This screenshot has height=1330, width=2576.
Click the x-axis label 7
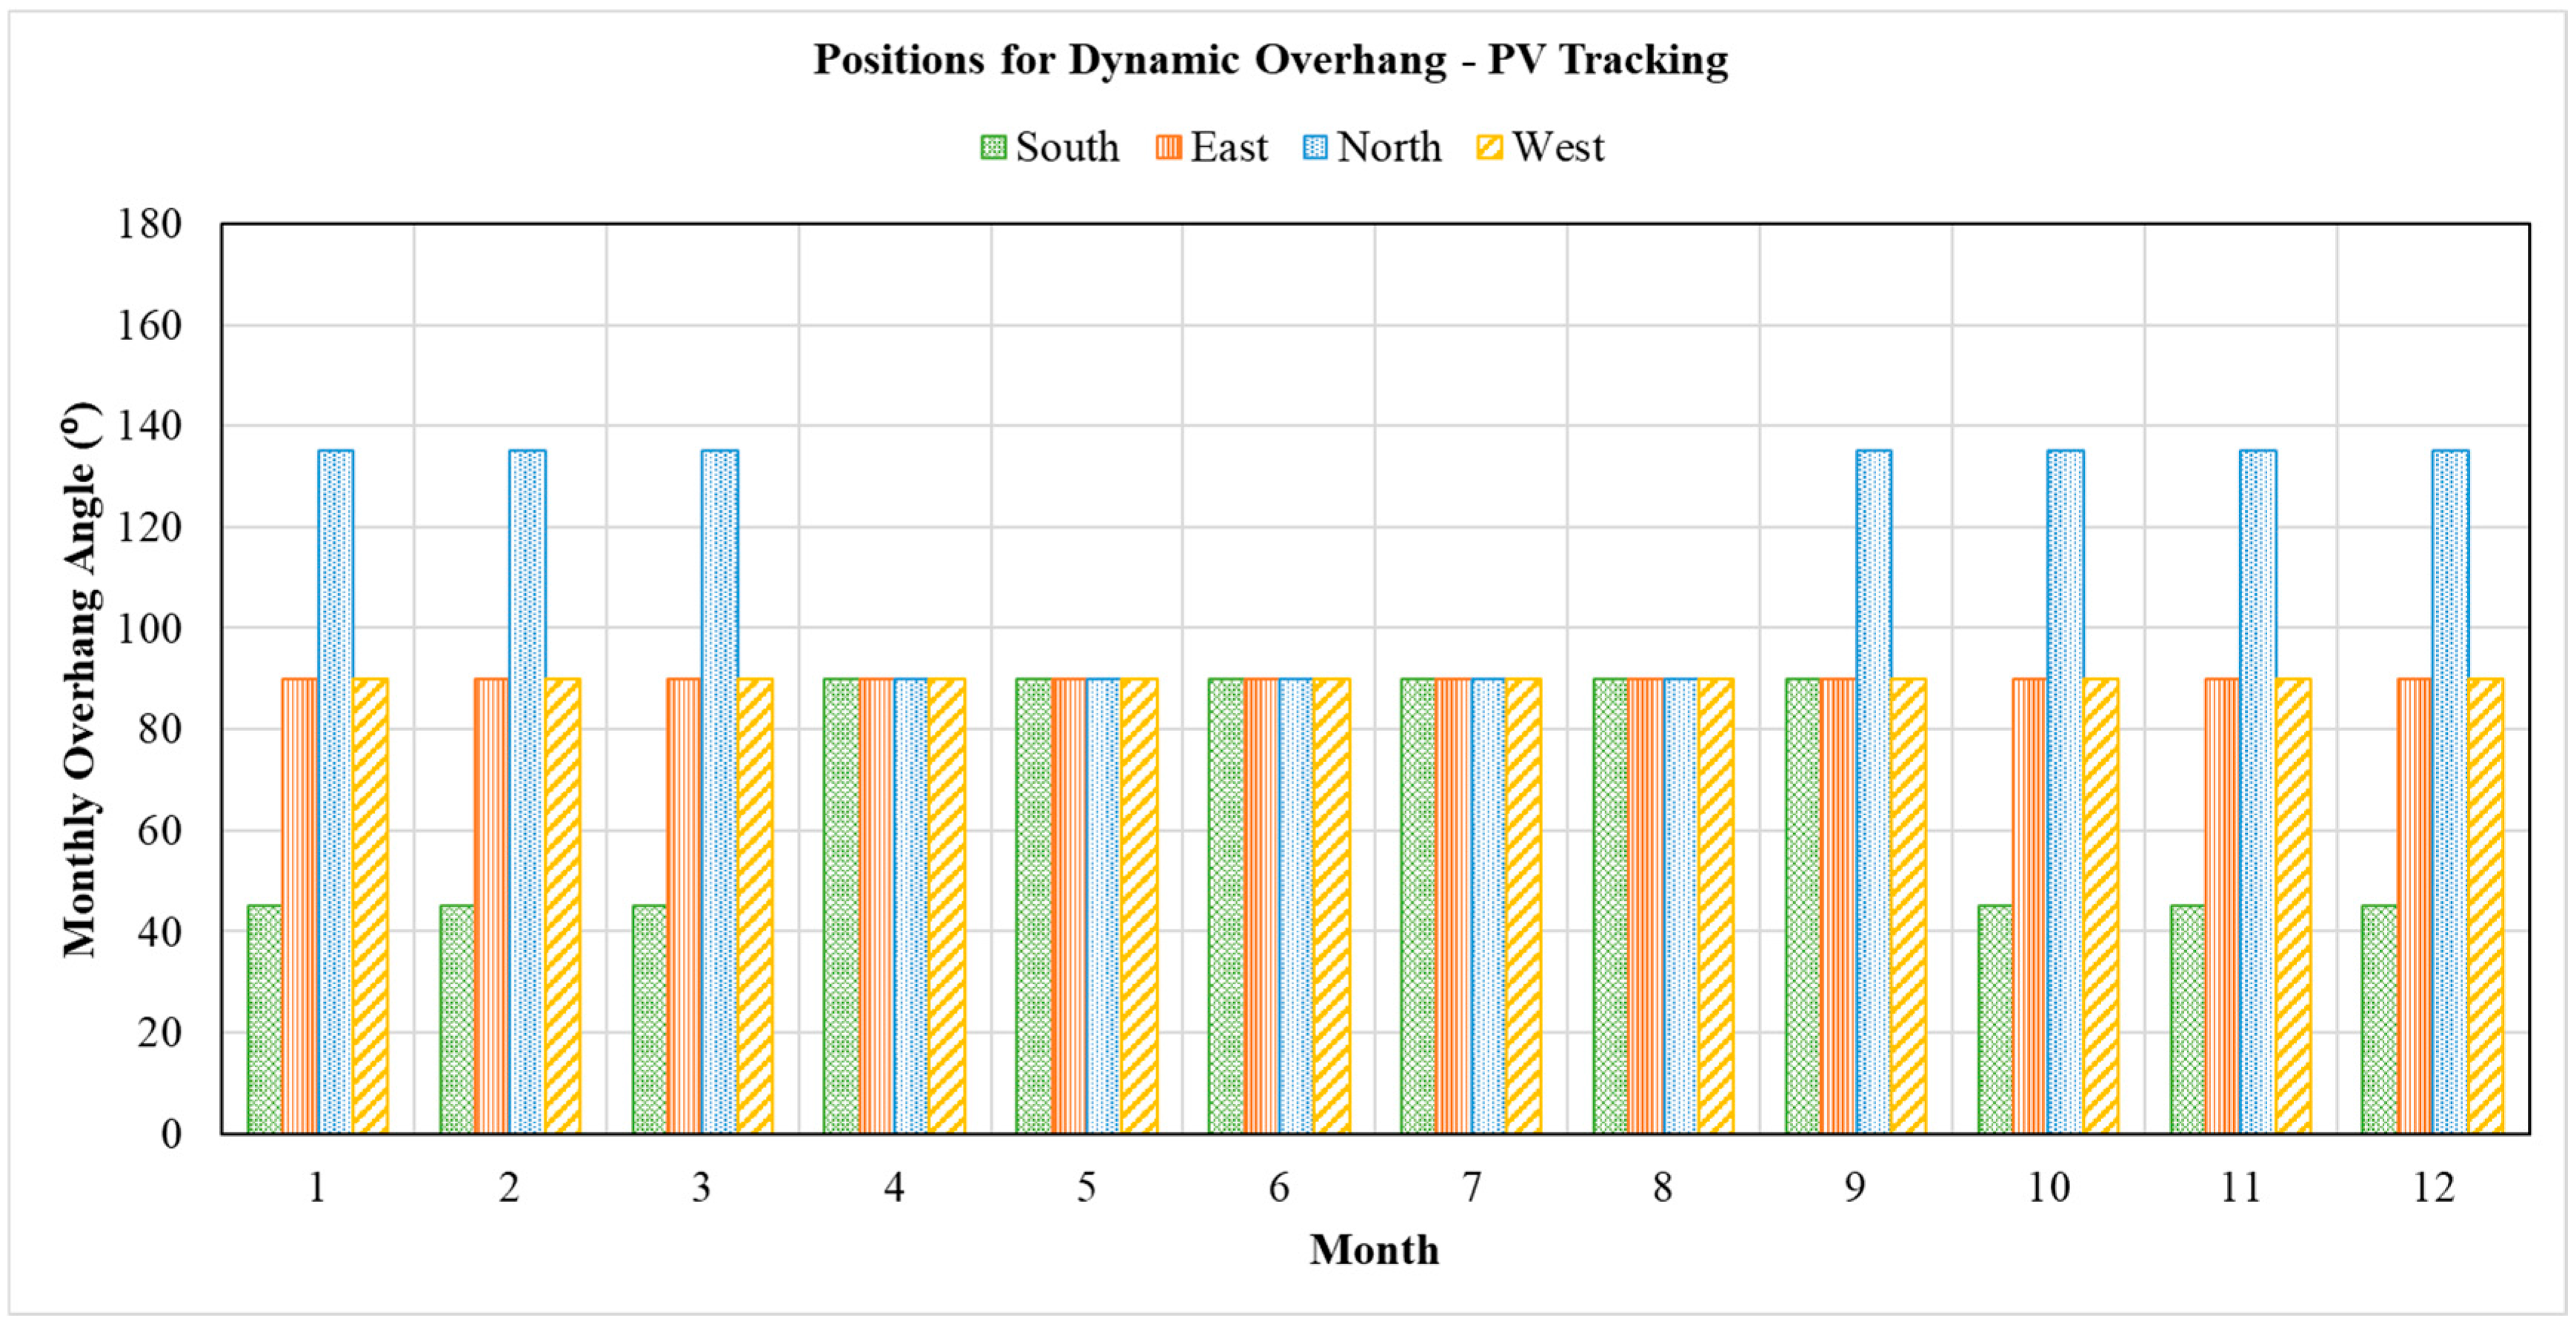point(1470,1188)
